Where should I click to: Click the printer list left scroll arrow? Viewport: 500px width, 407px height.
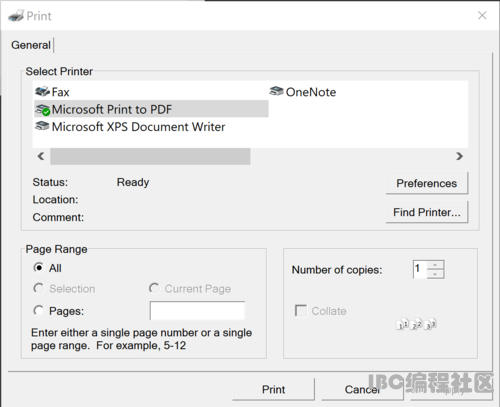[x=41, y=156]
